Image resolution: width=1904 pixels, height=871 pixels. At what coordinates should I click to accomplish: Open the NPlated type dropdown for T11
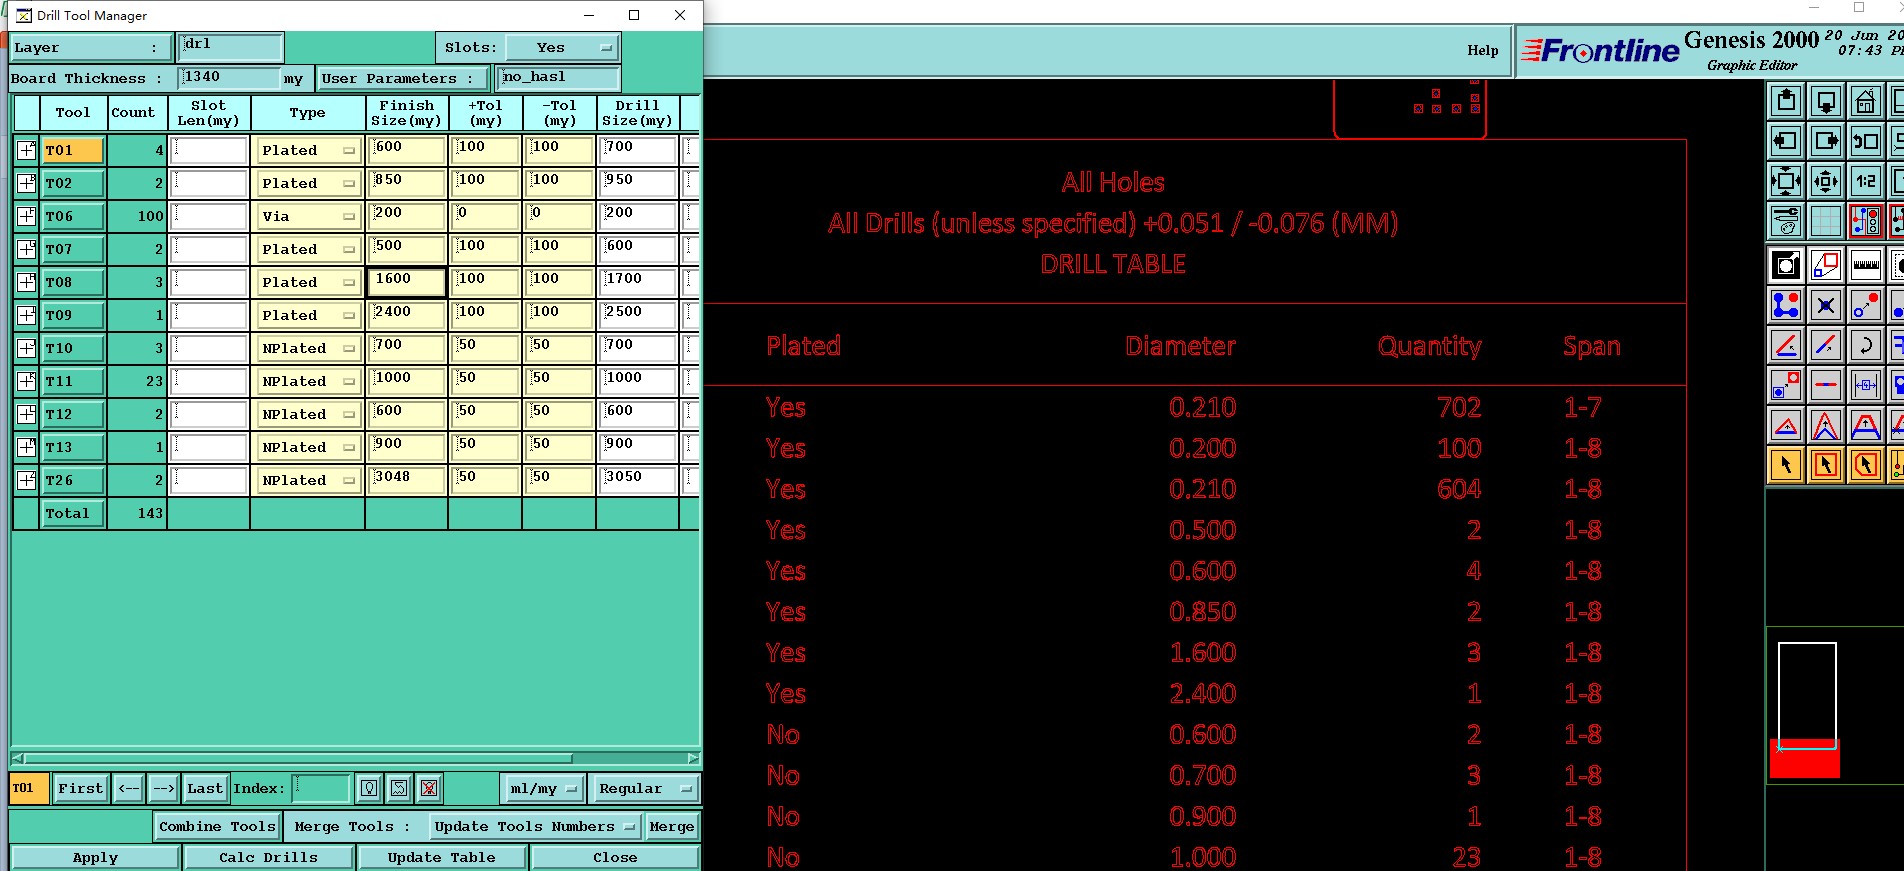[307, 381]
